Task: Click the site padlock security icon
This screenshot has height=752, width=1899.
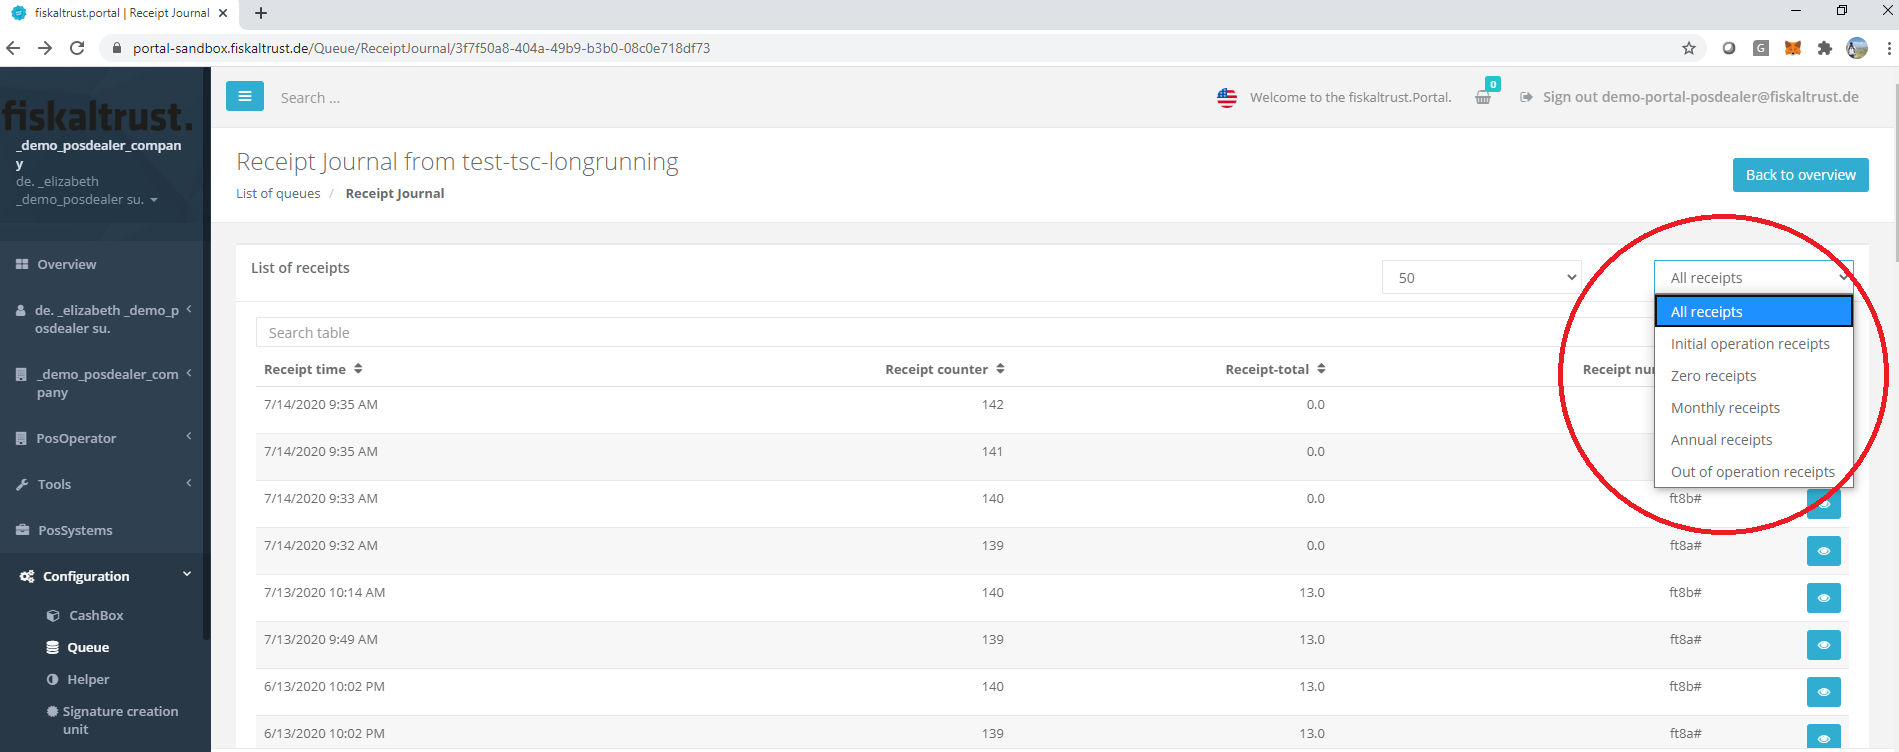Action: tap(117, 48)
